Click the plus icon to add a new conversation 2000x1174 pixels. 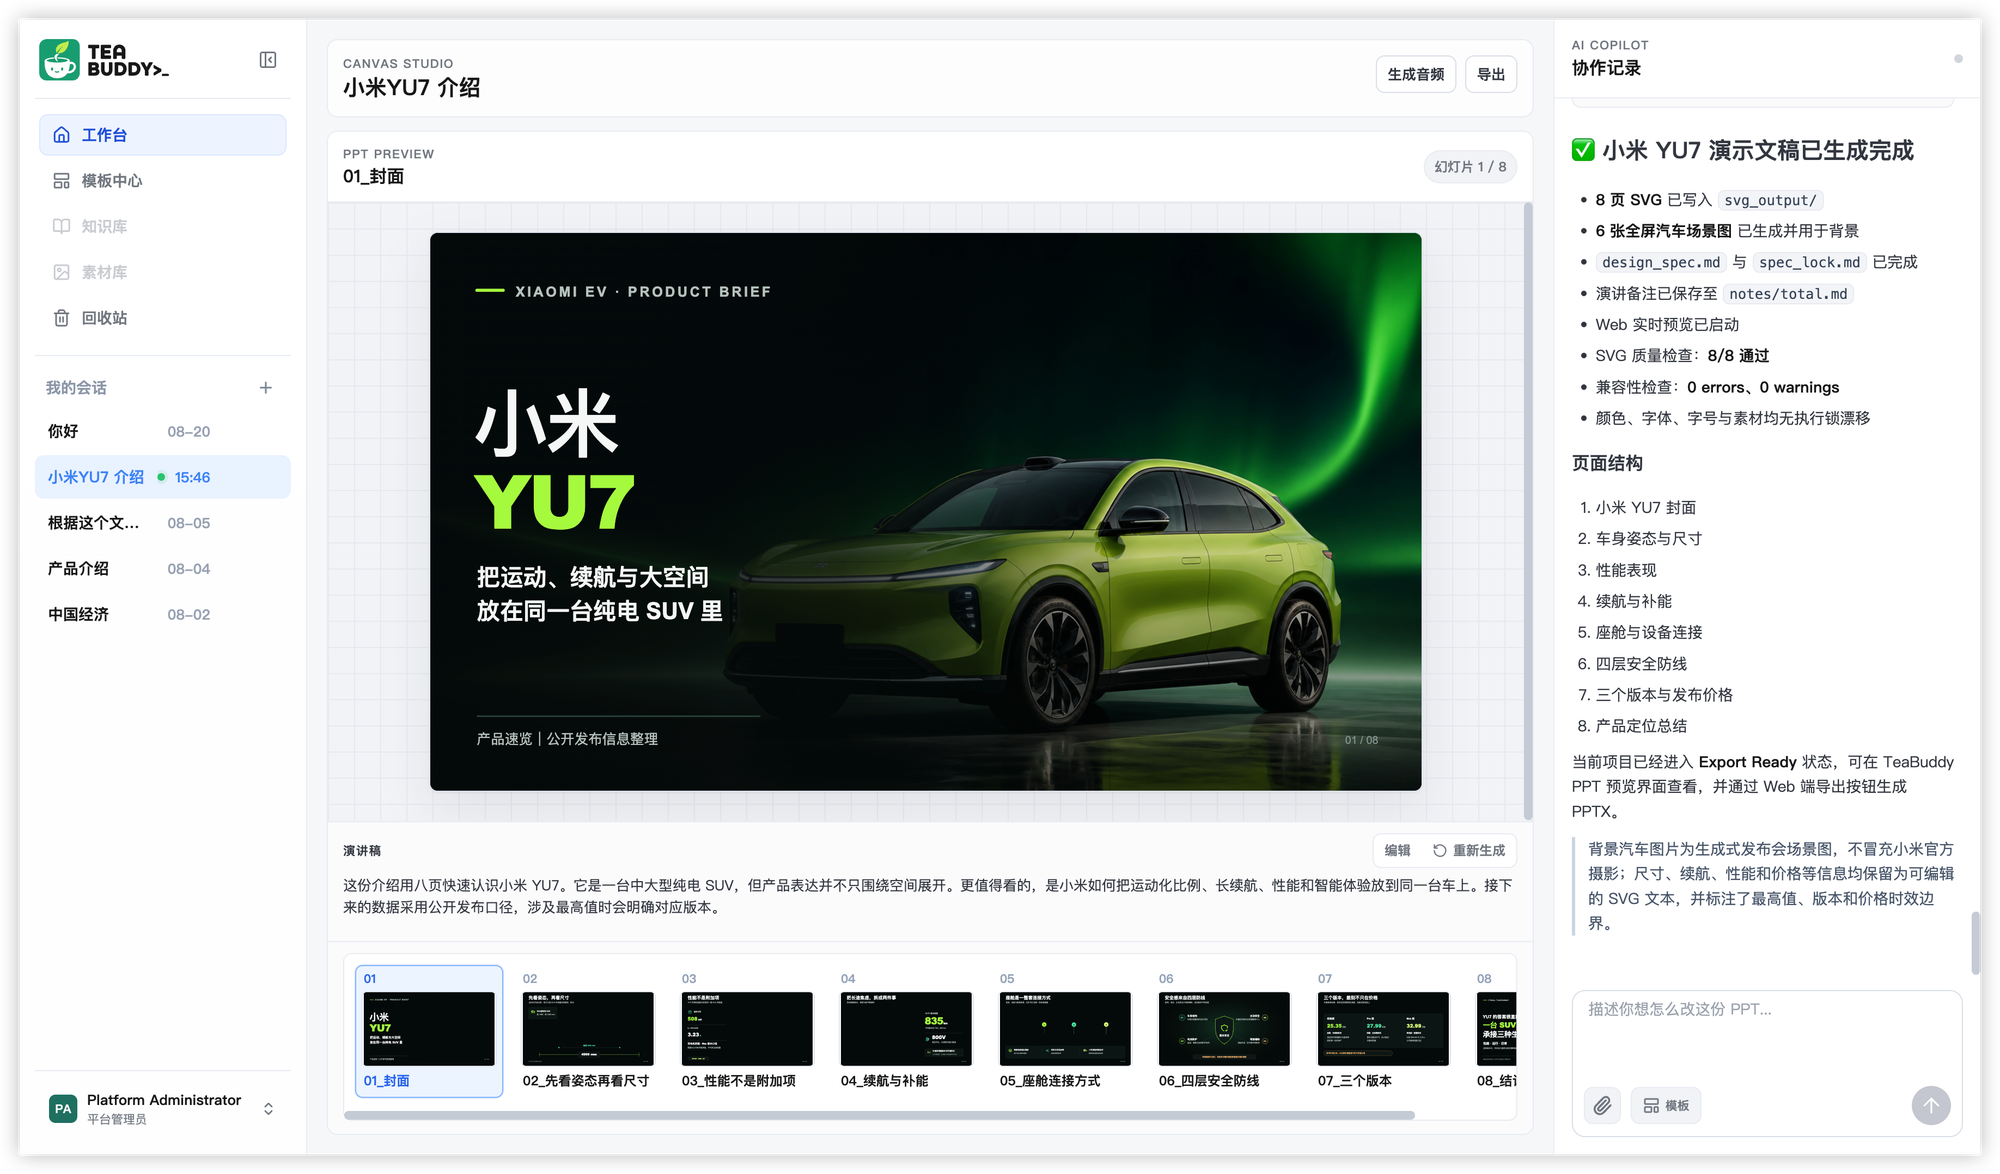[266, 388]
